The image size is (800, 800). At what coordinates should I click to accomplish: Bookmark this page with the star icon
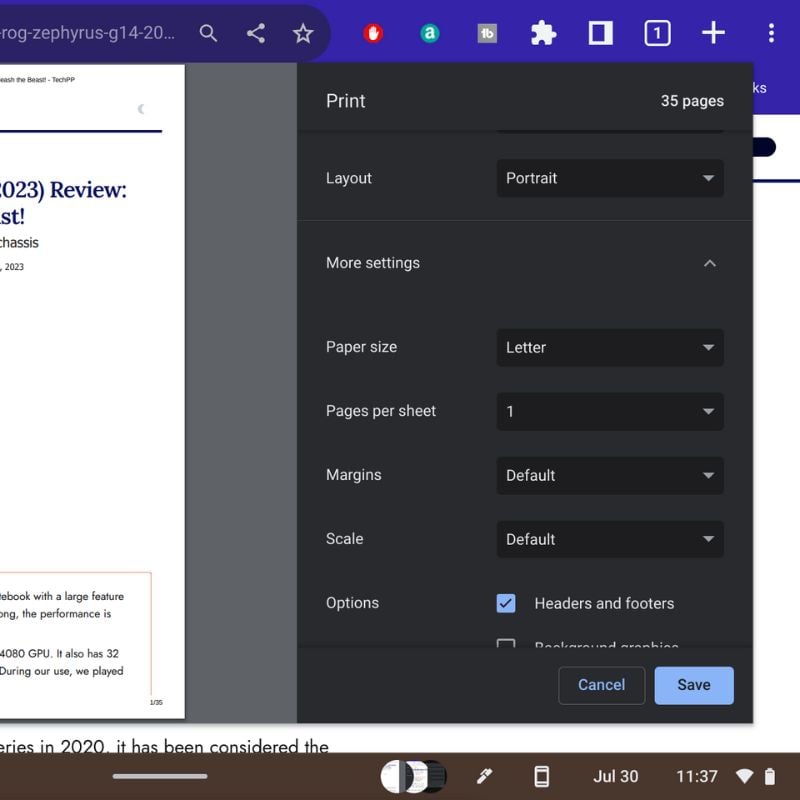(x=302, y=32)
